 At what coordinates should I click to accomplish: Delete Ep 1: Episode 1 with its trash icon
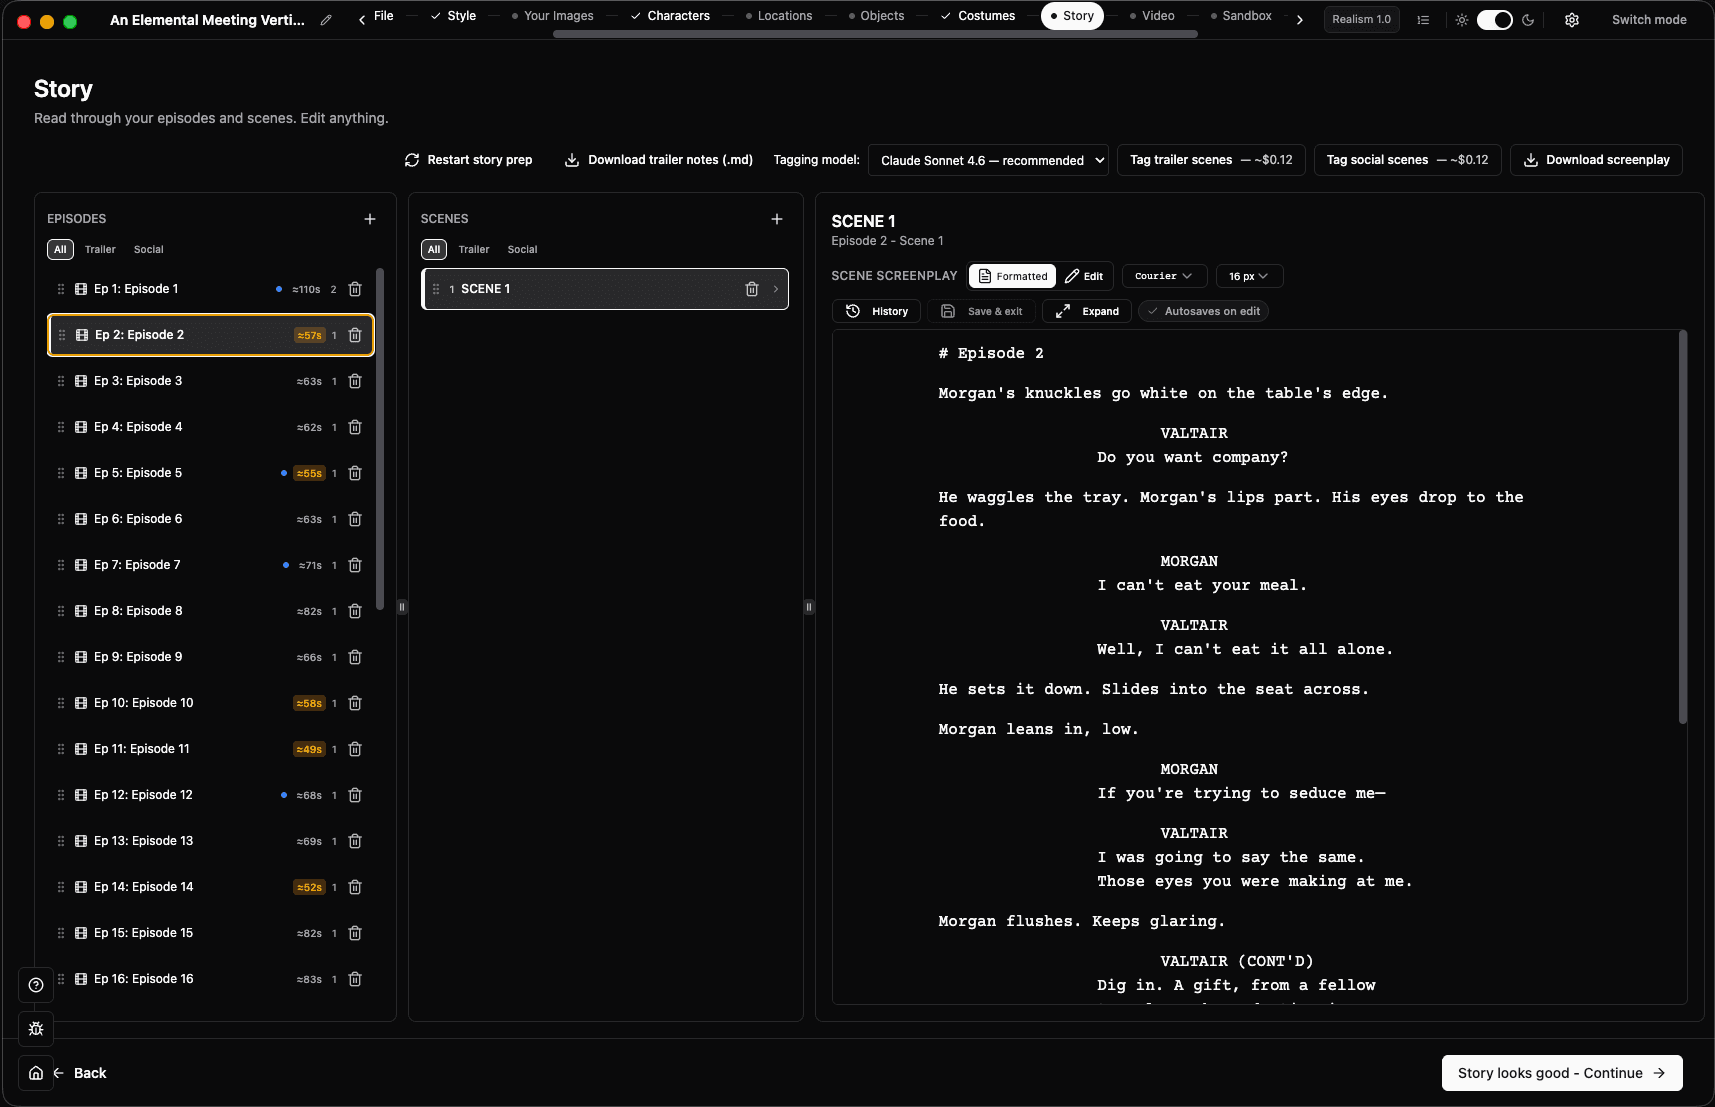(355, 289)
